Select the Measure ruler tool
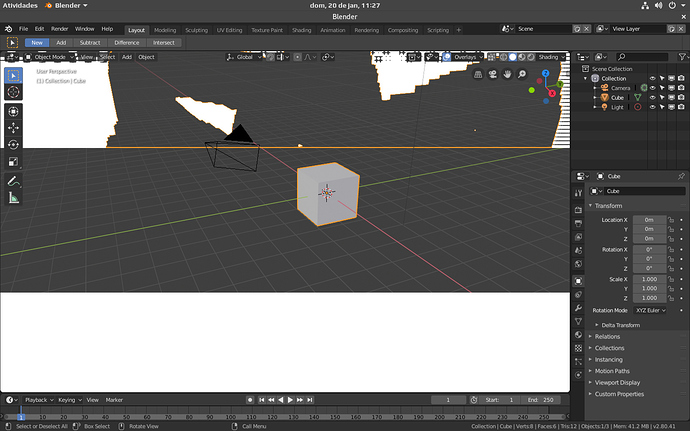The height and width of the screenshot is (431, 690). click(x=14, y=198)
